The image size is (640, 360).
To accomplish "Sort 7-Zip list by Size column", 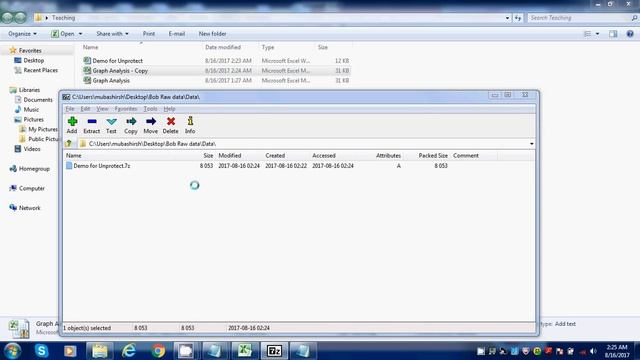I will [208, 156].
